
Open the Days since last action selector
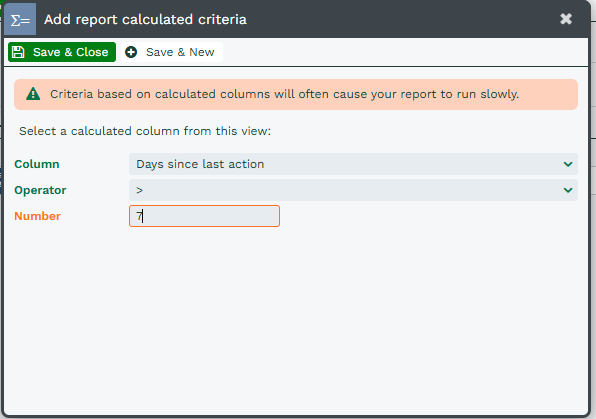353,164
